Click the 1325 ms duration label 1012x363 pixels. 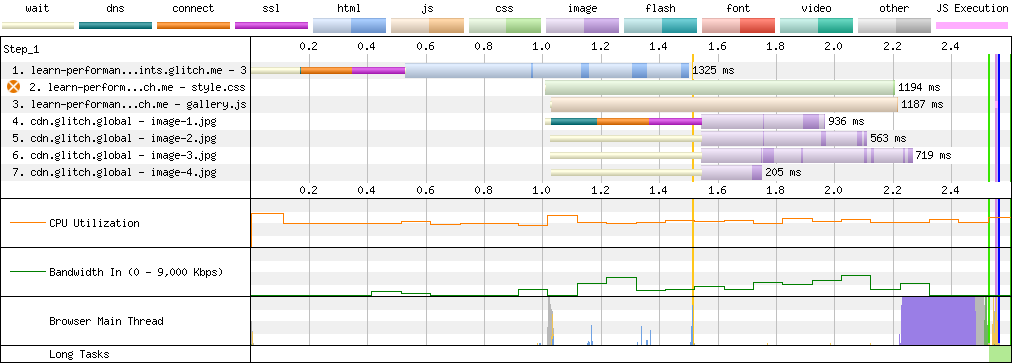tap(713, 70)
